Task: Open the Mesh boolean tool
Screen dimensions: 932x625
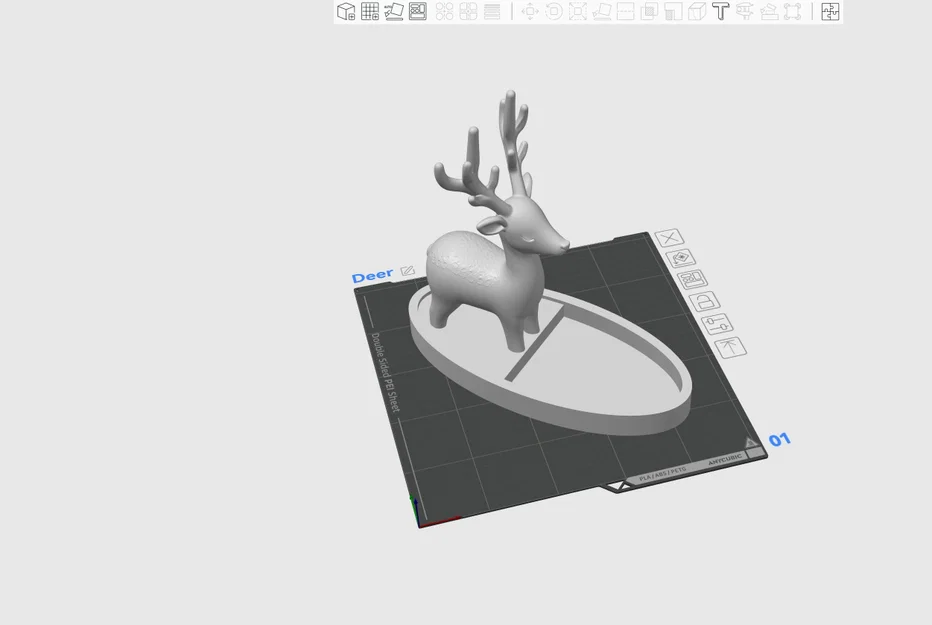Action: coord(649,11)
